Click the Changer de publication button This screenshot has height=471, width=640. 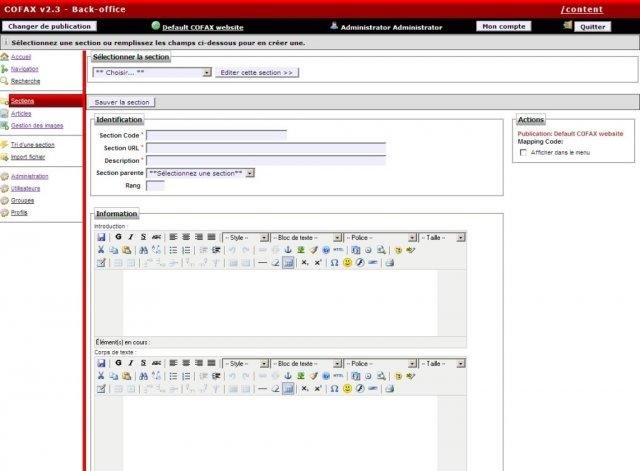pos(49,26)
